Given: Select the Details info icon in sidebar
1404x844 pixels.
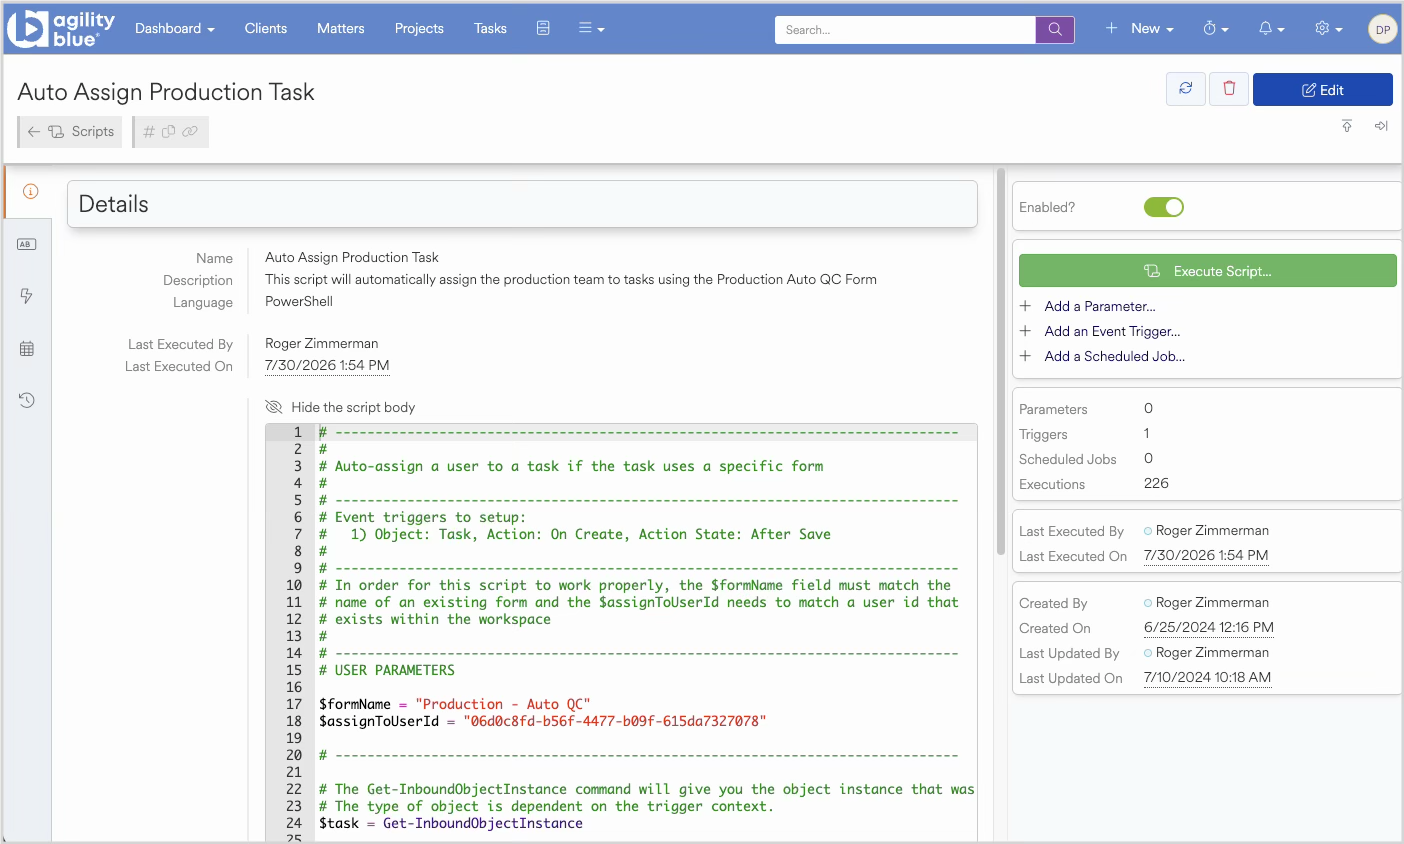Looking at the screenshot, I should pyautogui.click(x=30, y=191).
